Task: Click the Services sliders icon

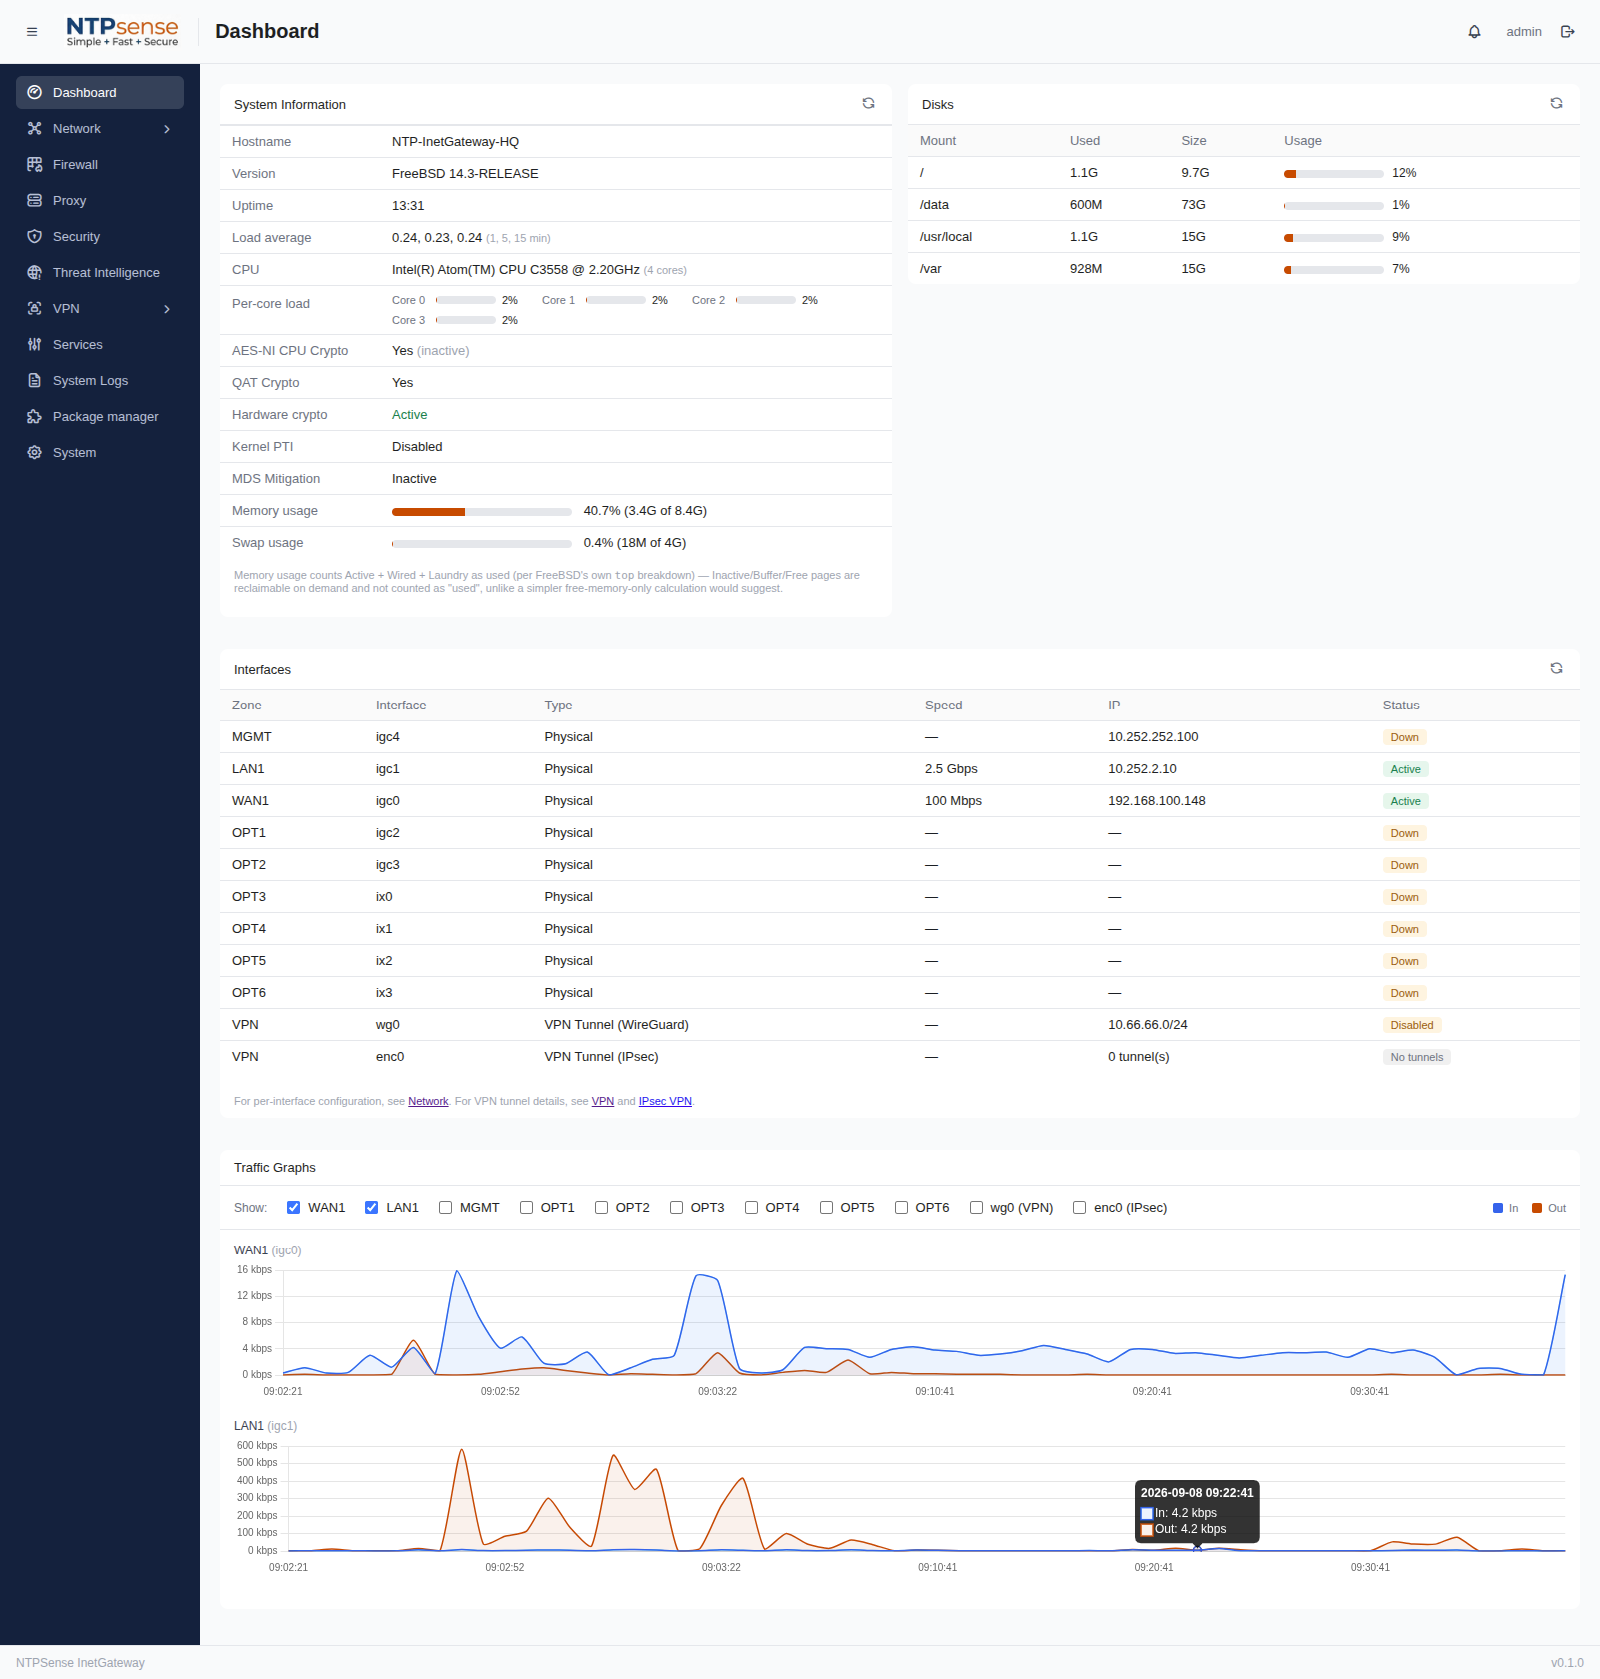Action: 35,344
